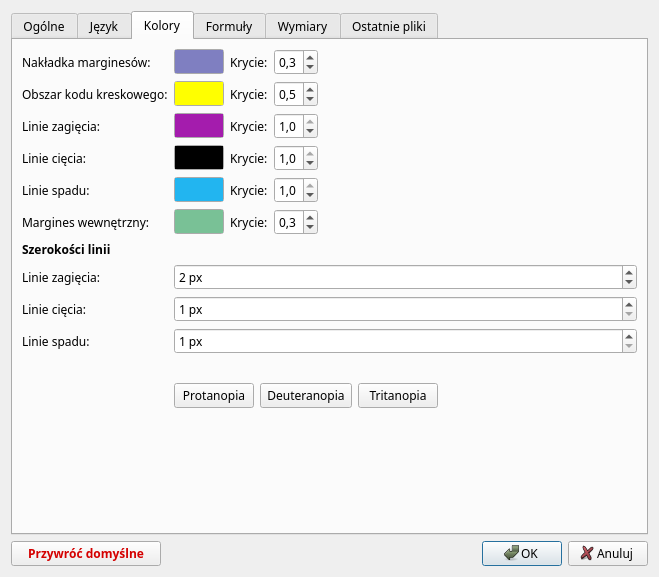
Task: Apply the Protanopia color preset
Action: (214, 396)
